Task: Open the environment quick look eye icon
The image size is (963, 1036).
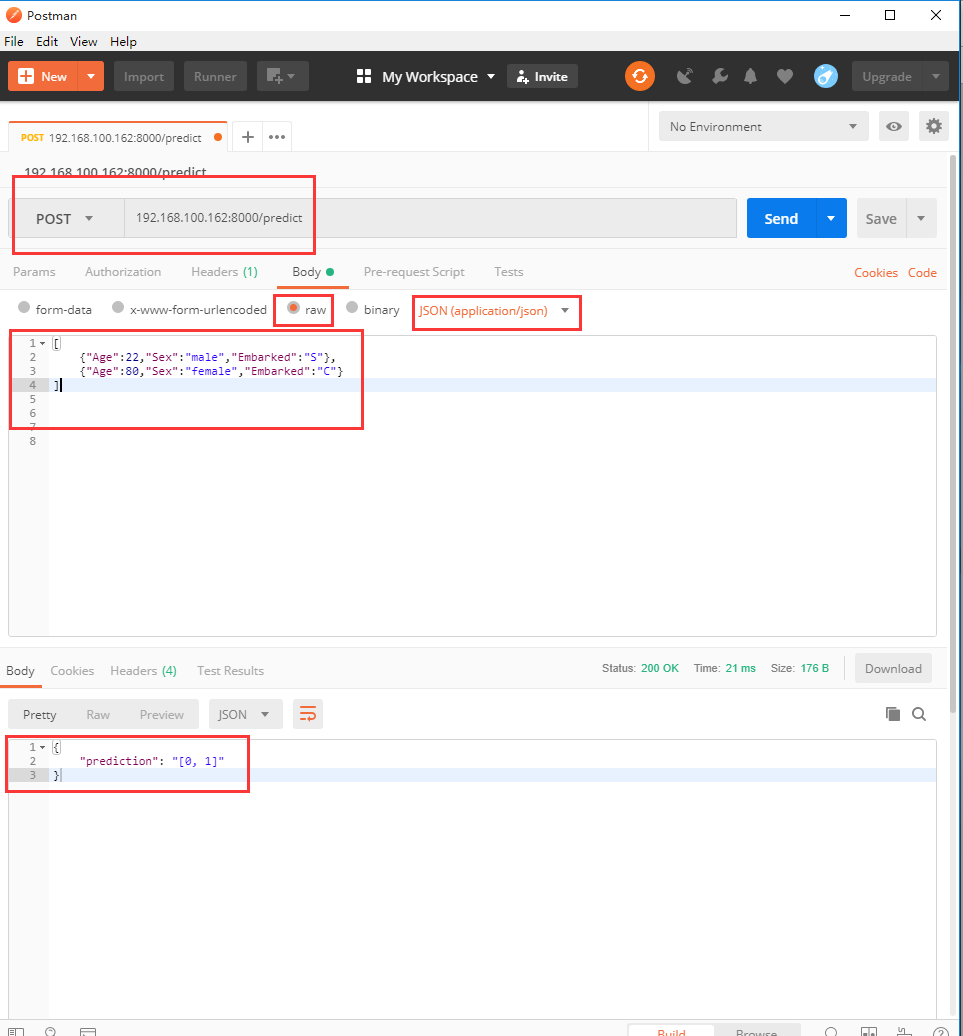Action: [x=894, y=126]
